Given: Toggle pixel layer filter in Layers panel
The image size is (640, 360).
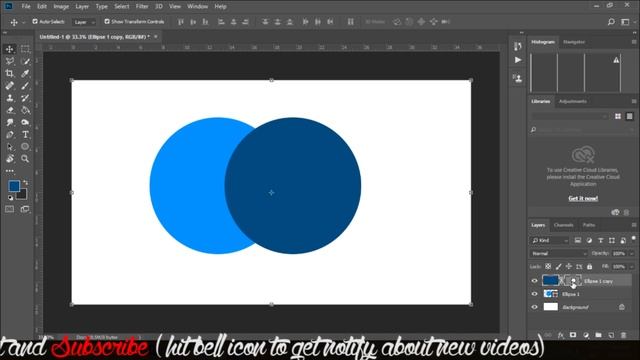Looking at the screenshot, I should click(x=578, y=240).
